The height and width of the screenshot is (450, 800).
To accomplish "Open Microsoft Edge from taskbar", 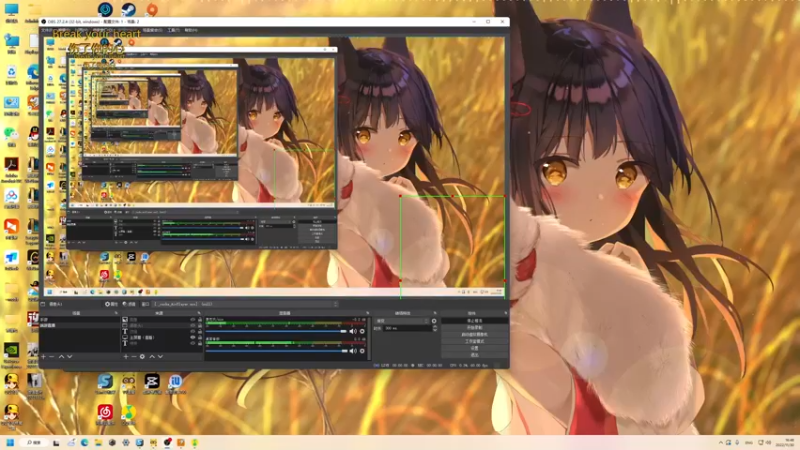I will click(84, 442).
